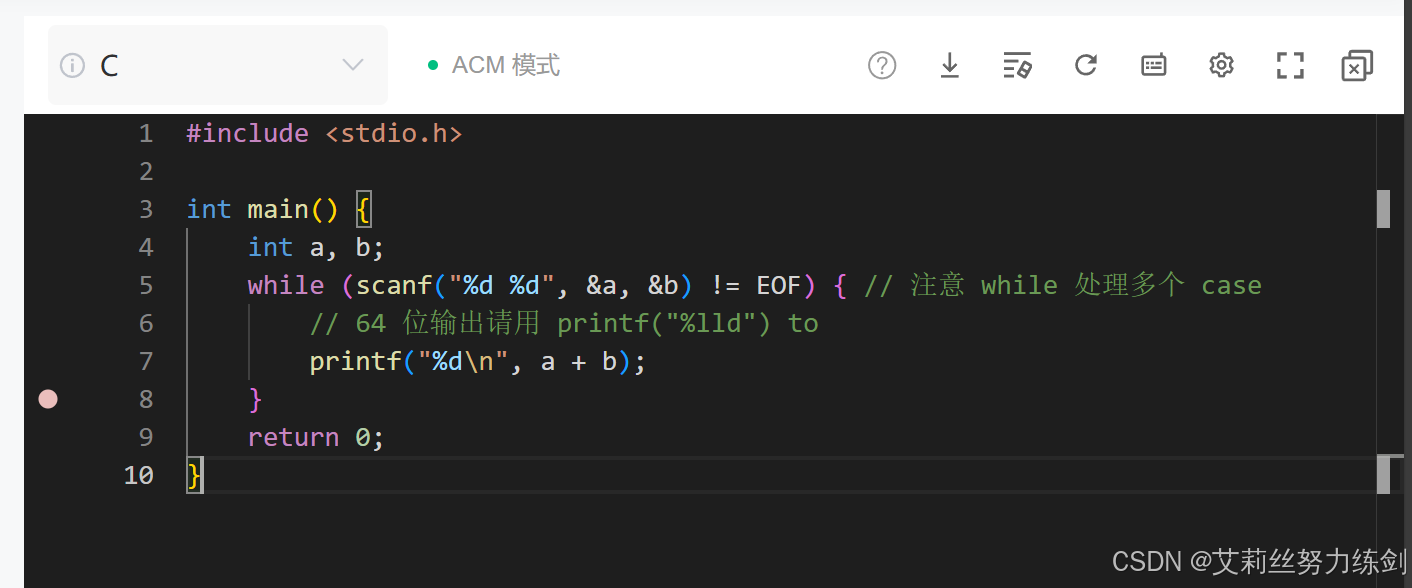Open the keyboard shortcuts icon
The image size is (1412, 588).
(1154, 65)
